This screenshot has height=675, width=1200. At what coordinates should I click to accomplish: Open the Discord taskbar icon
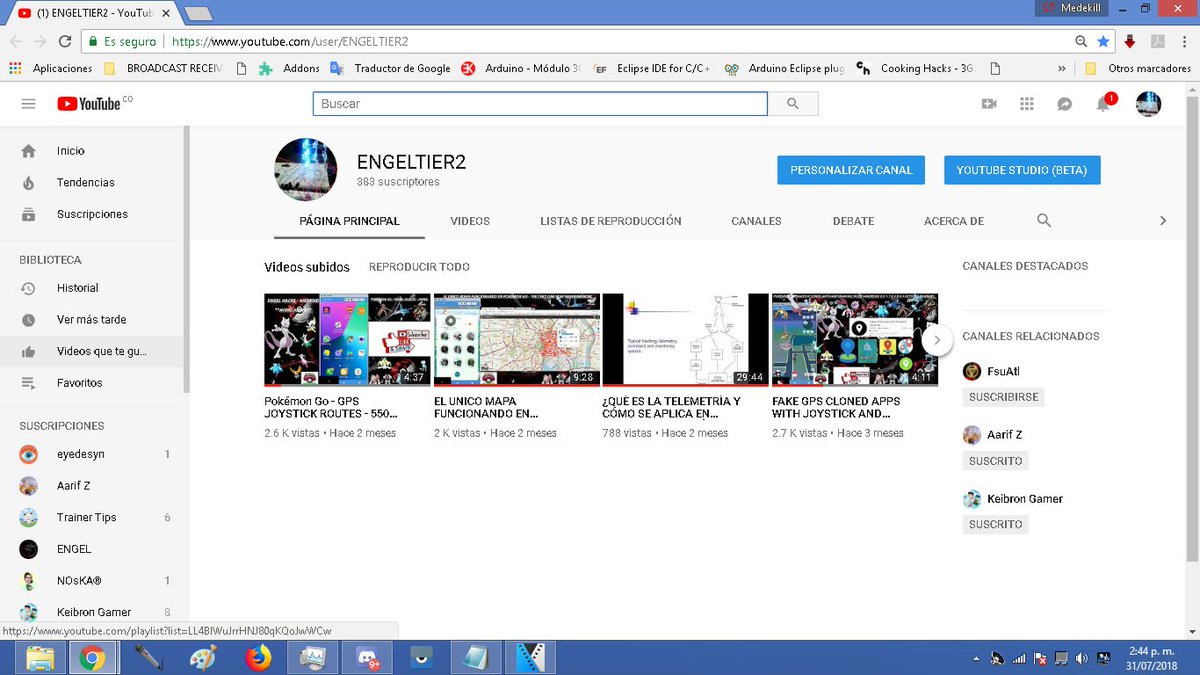[368, 658]
